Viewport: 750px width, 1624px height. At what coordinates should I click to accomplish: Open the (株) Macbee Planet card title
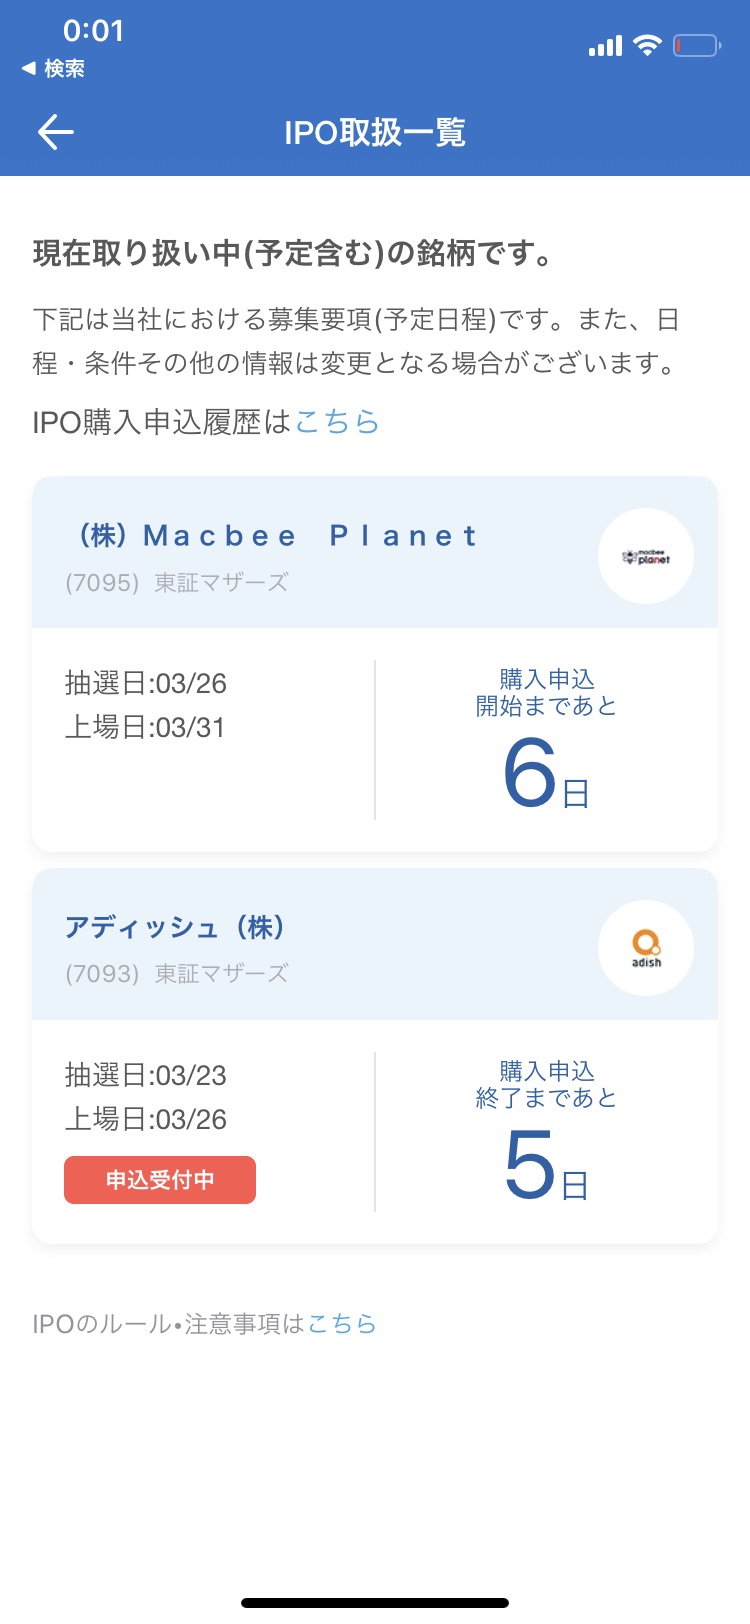click(x=278, y=536)
